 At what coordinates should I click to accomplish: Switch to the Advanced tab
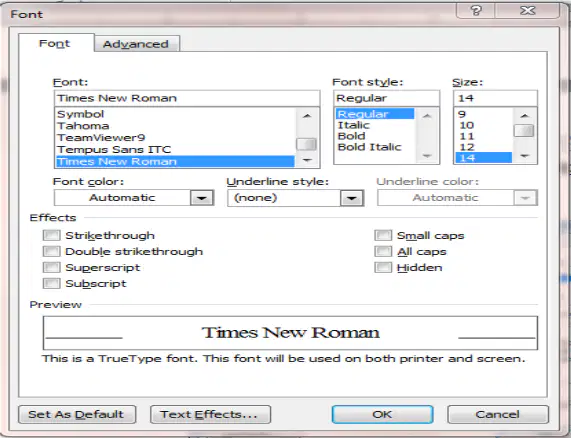coord(136,44)
